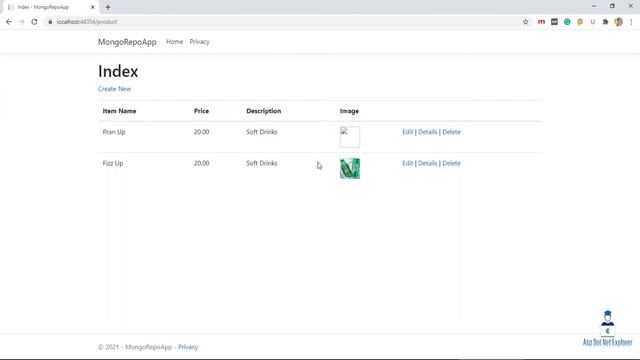This screenshot has width=640, height=360.
Task: Select the 'Description' column header
Action: coord(264,111)
